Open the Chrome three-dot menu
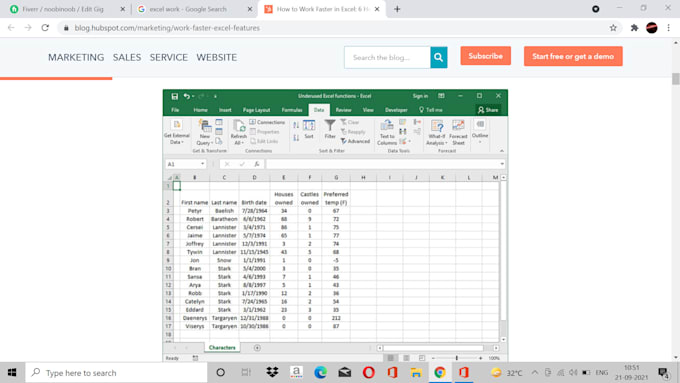Viewport: 680px width, 383px height. (x=669, y=28)
